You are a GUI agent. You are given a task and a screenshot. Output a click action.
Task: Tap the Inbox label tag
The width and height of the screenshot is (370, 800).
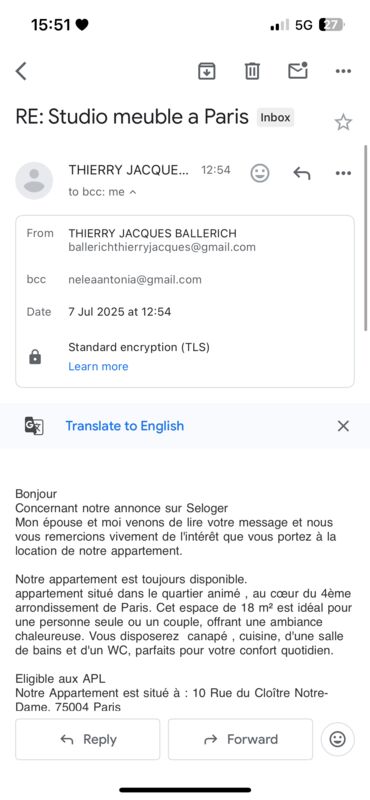(276, 117)
